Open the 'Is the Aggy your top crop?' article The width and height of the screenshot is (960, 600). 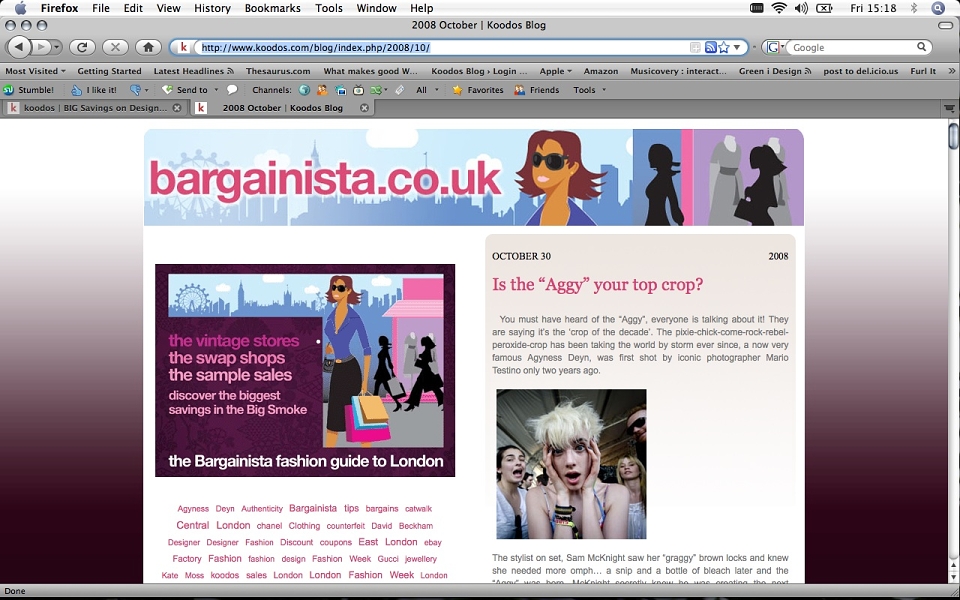pyautogui.click(x=598, y=285)
